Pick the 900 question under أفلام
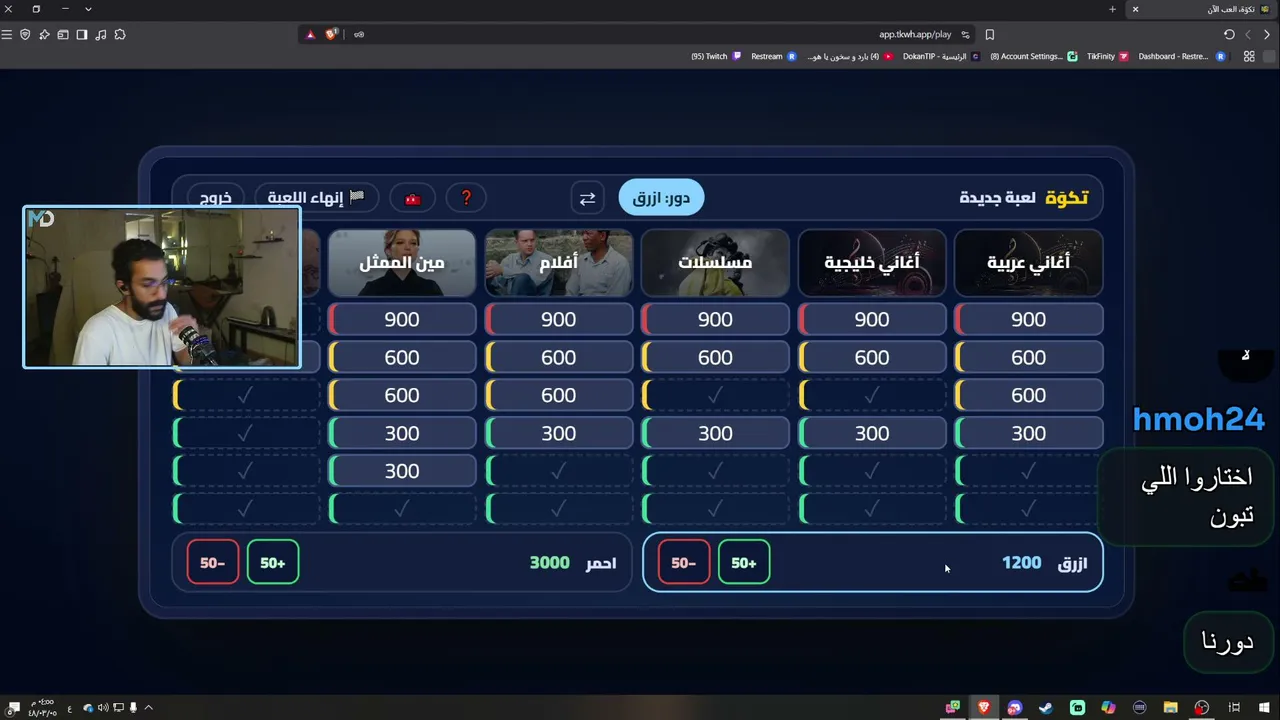The image size is (1280, 720). tap(558, 319)
